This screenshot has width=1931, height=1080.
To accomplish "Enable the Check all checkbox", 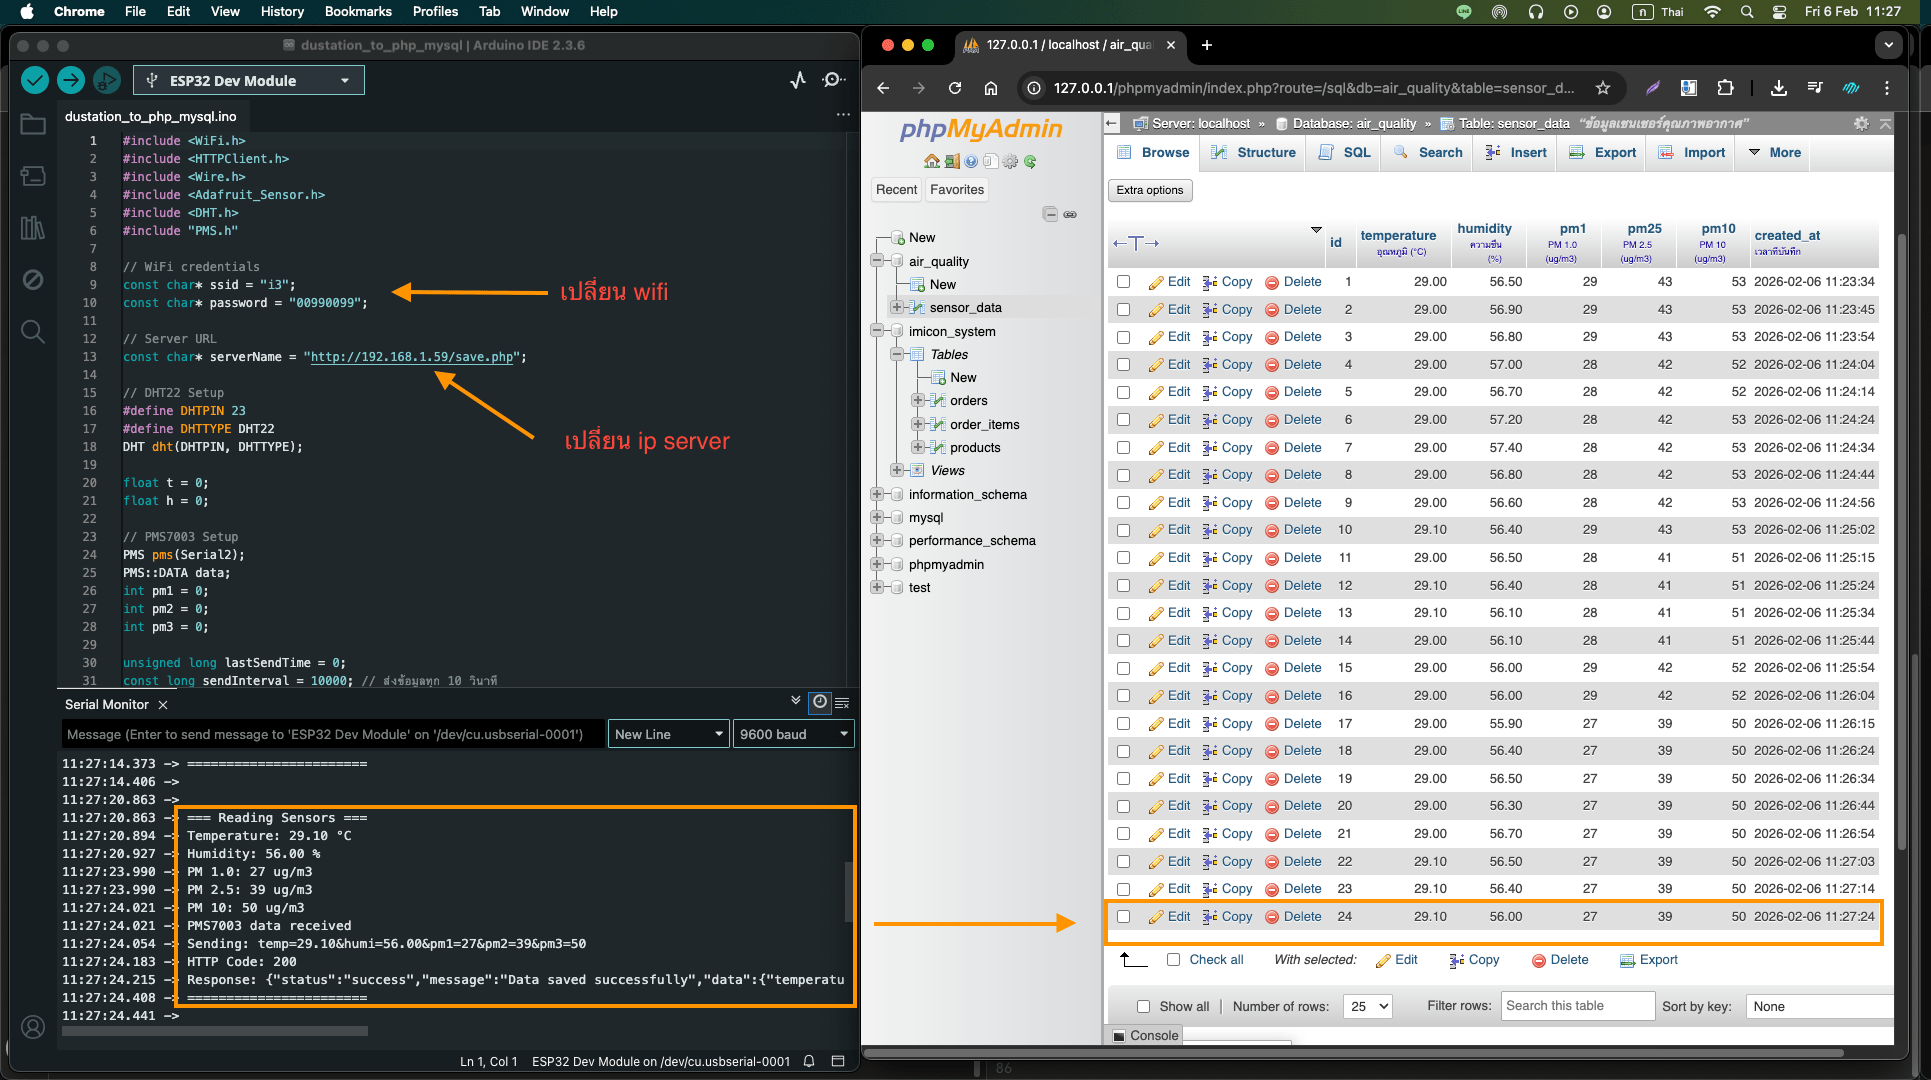I will (1173, 960).
